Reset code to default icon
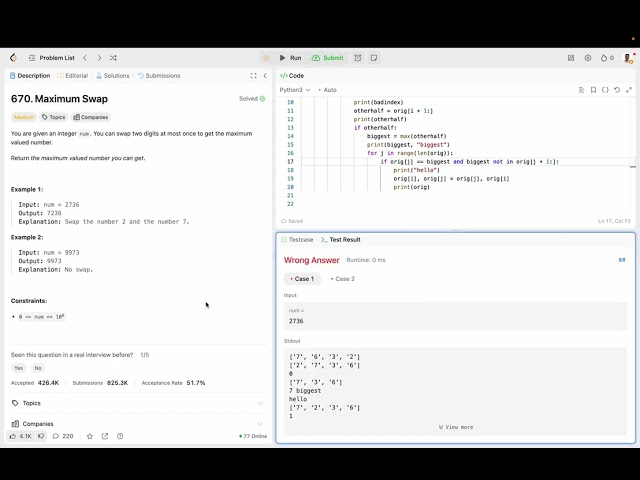Screen dimensions: 640x480 [x=617, y=90]
